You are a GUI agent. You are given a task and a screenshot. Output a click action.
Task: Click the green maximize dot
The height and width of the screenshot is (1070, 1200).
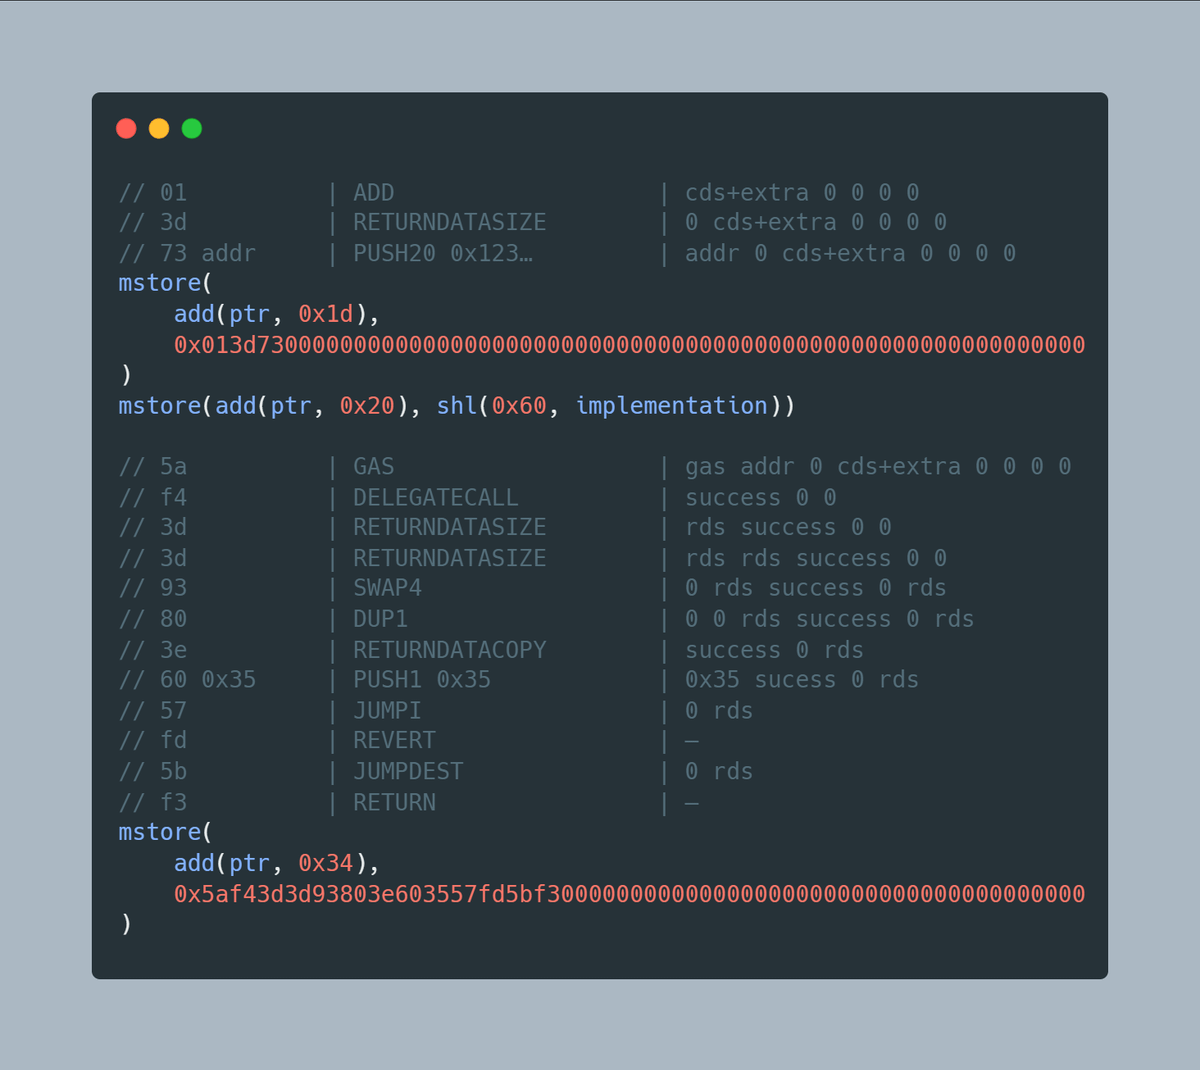click(x=192, y=128)
